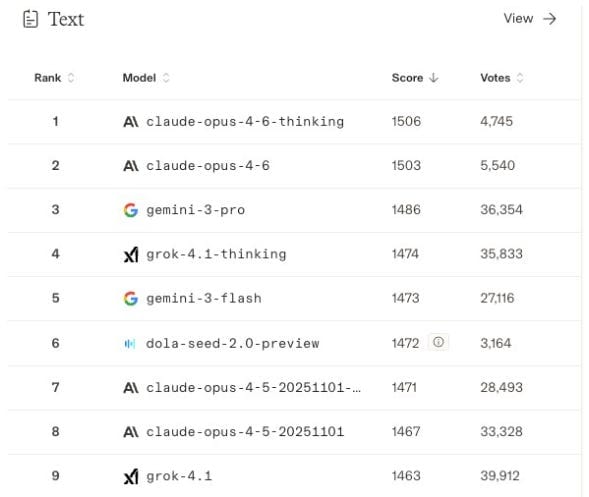Select claude-opus-4-5-20251101 in rank 8
The height and width of the screenshot is (497, 589).
pyautogui.click(x=245, y=432)
